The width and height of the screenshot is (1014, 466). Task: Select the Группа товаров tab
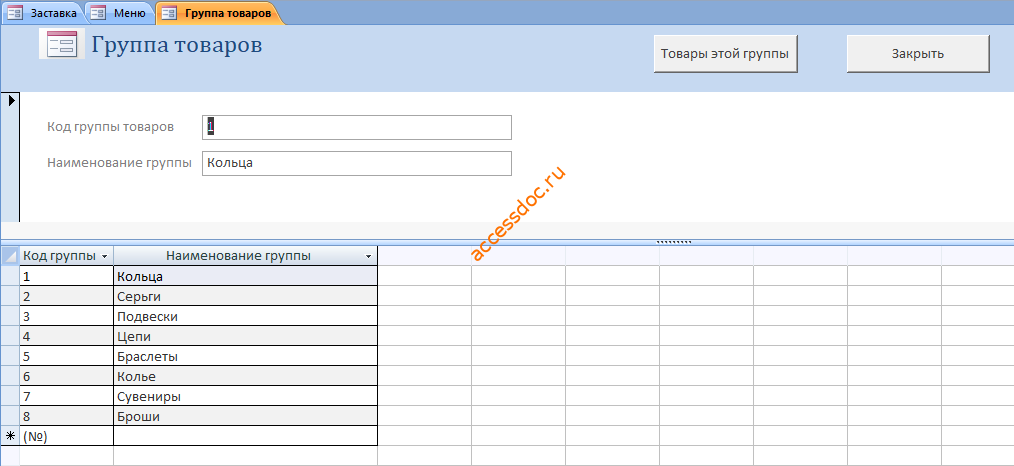219,13
